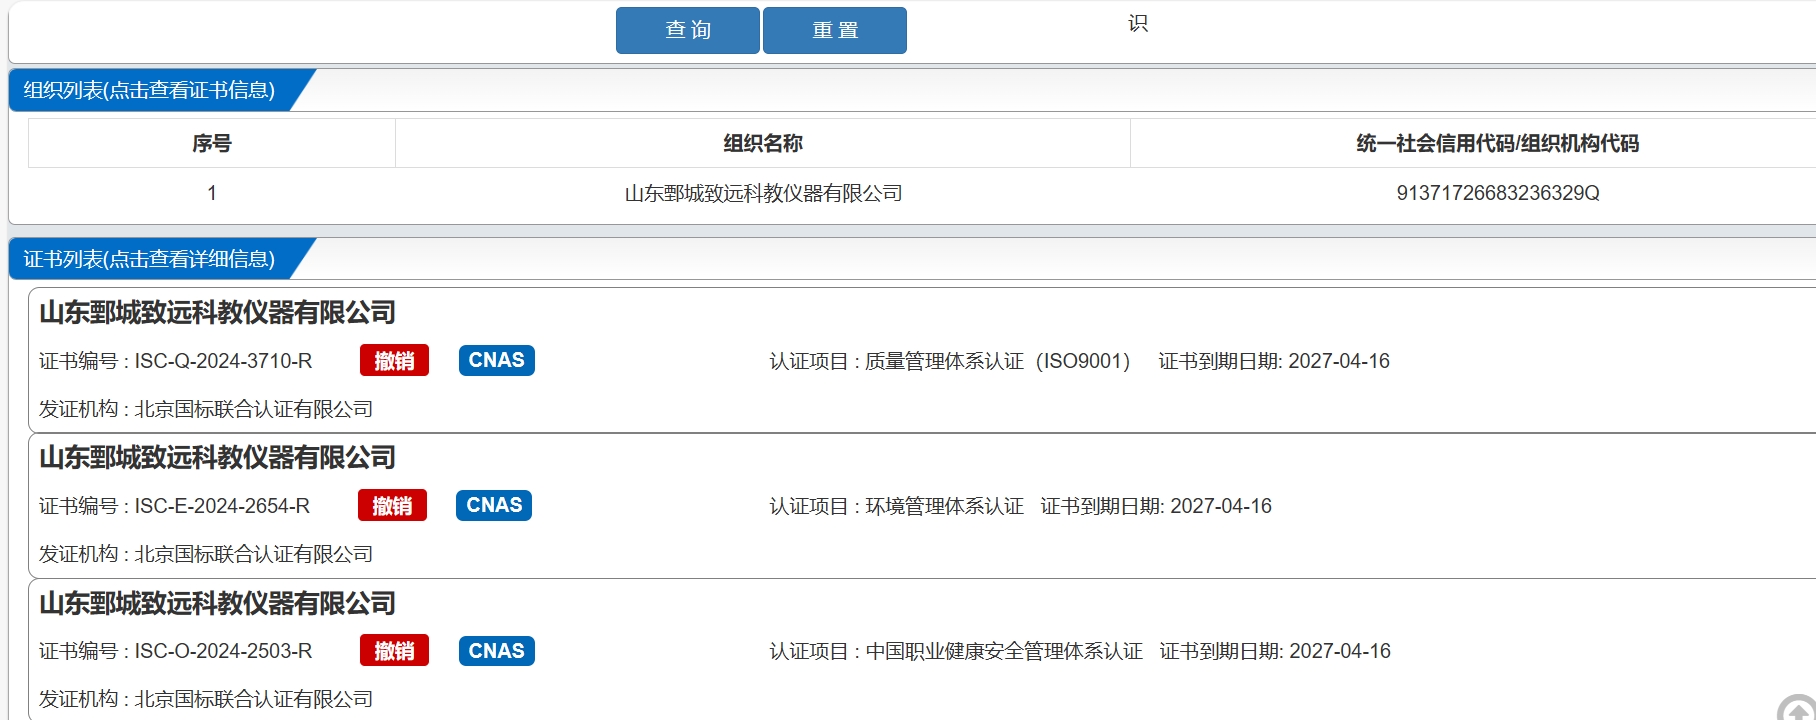
Task: Open organization 山东鄄城致远科教仪器有限公司 in the table row
Action: [763, 193]
